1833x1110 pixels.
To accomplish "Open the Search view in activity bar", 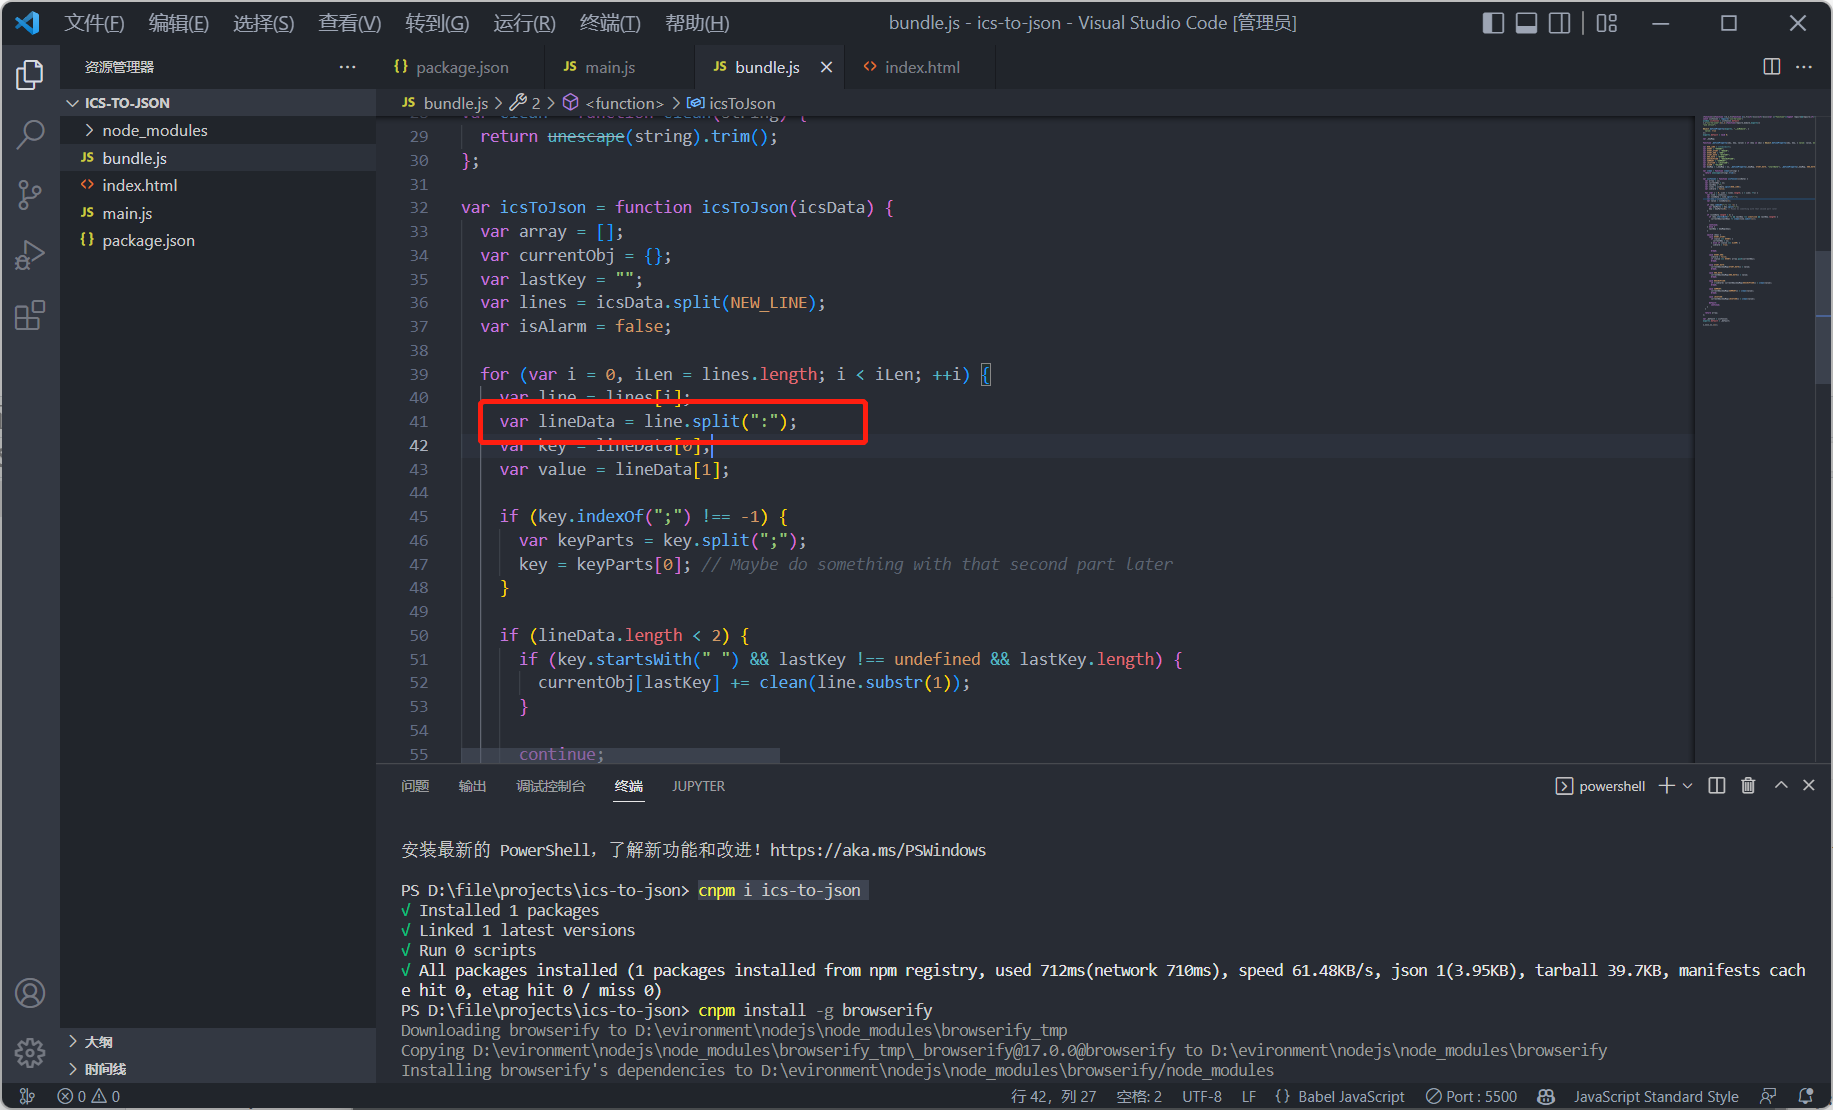I will click(x=30, y=134).
